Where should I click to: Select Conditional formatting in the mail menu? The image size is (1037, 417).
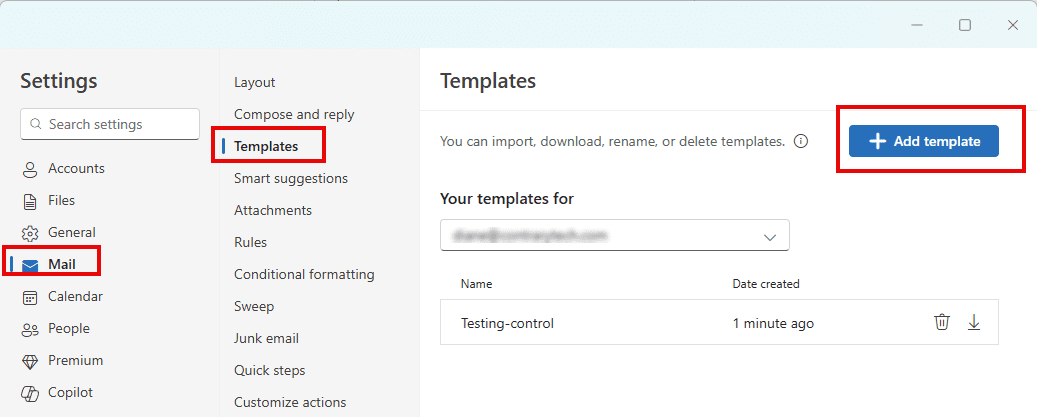click(x=304, y=274)
